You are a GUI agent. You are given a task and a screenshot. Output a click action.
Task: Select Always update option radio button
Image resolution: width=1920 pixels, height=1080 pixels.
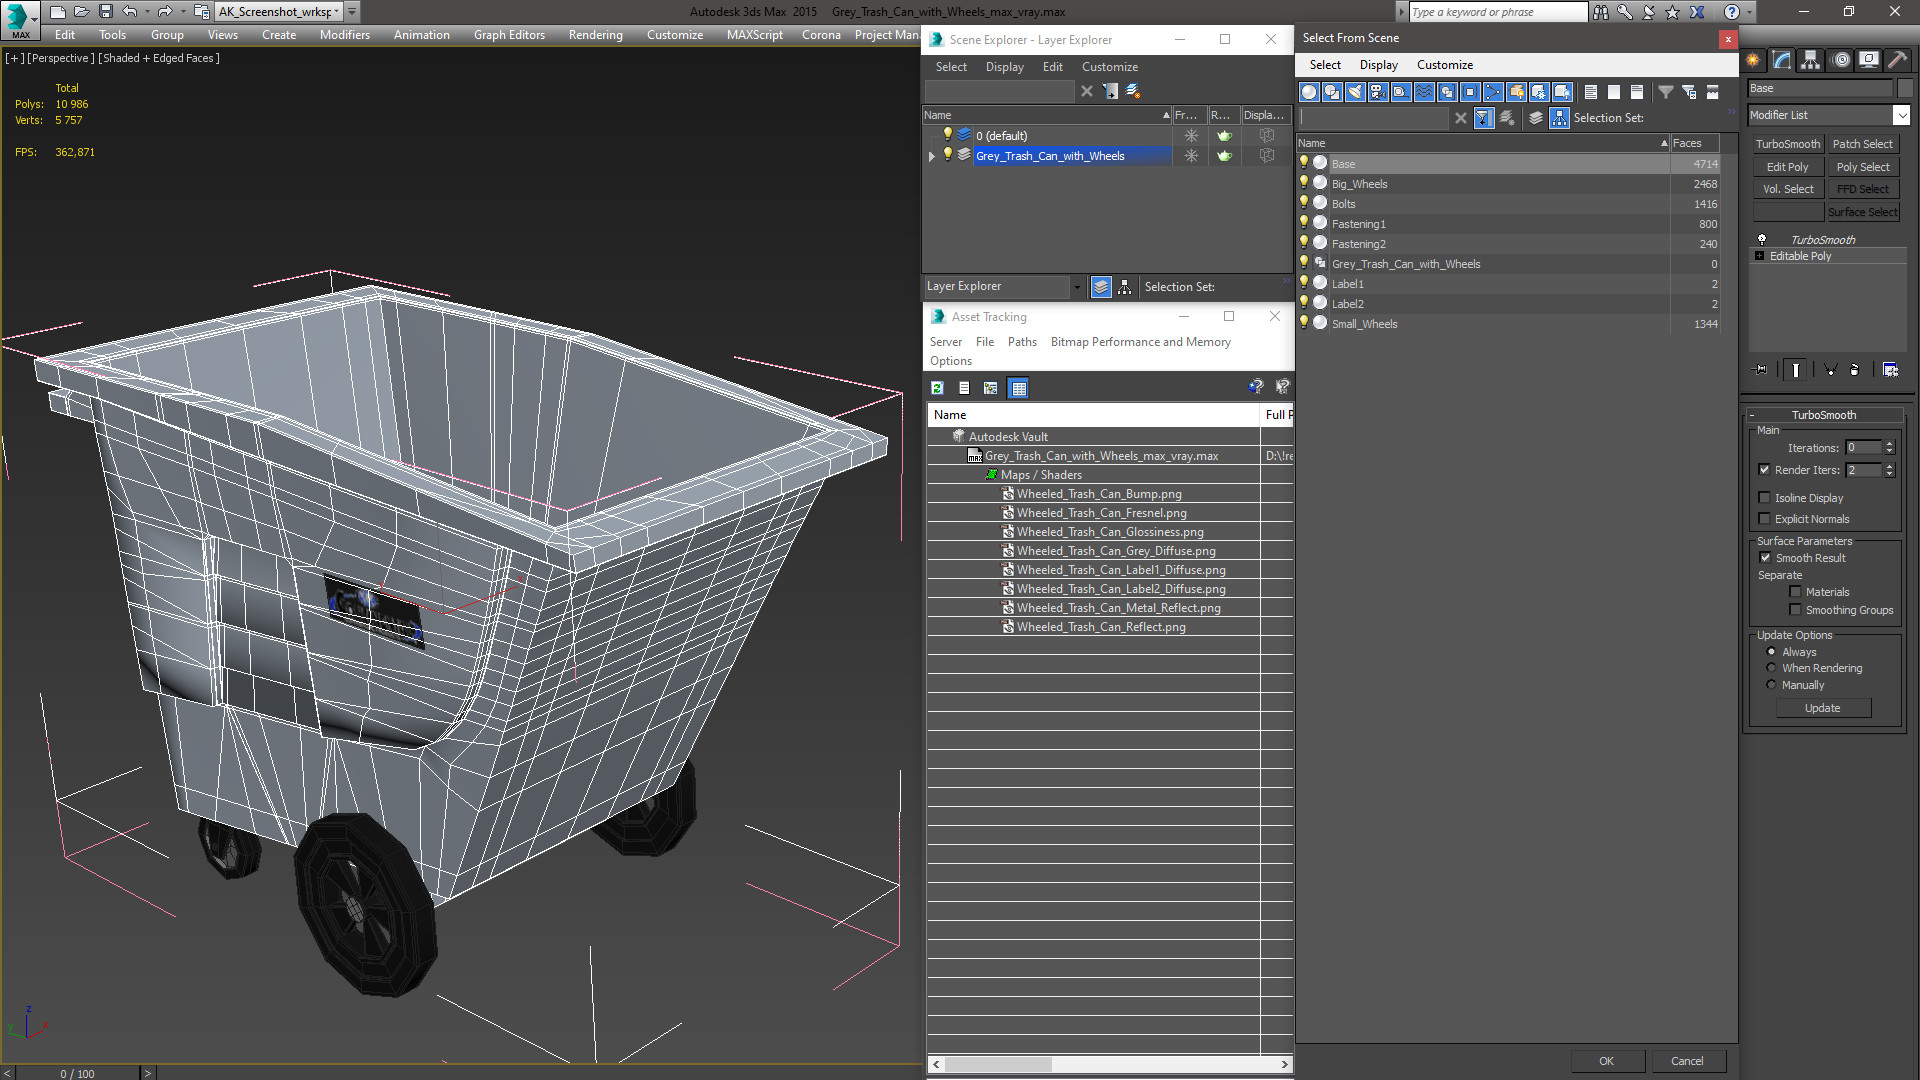[x=1771, y=652]
